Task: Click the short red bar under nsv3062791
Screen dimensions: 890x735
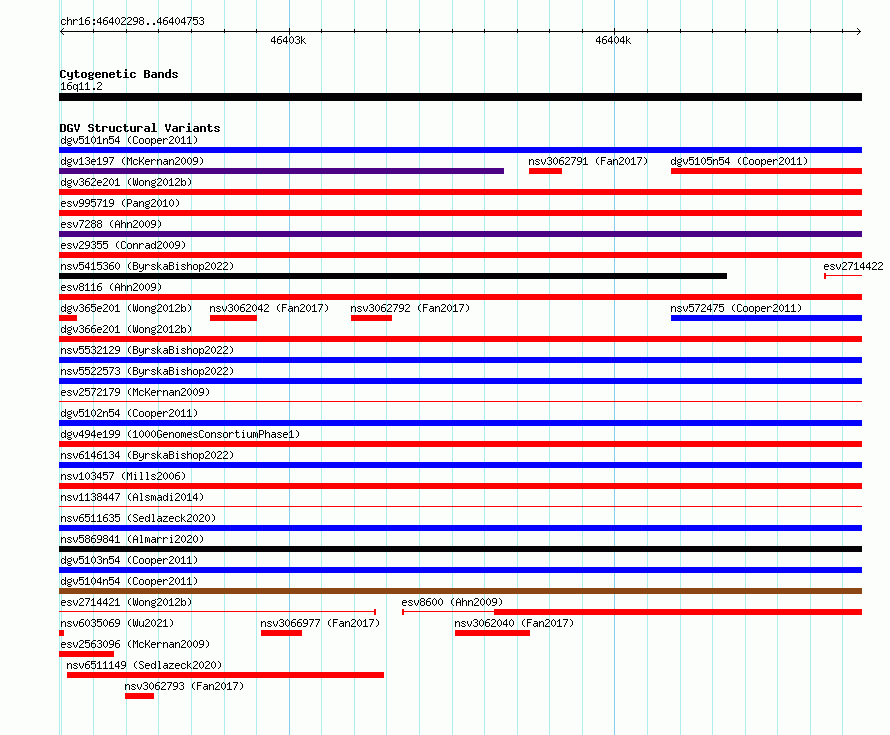Action: (545, 171)
